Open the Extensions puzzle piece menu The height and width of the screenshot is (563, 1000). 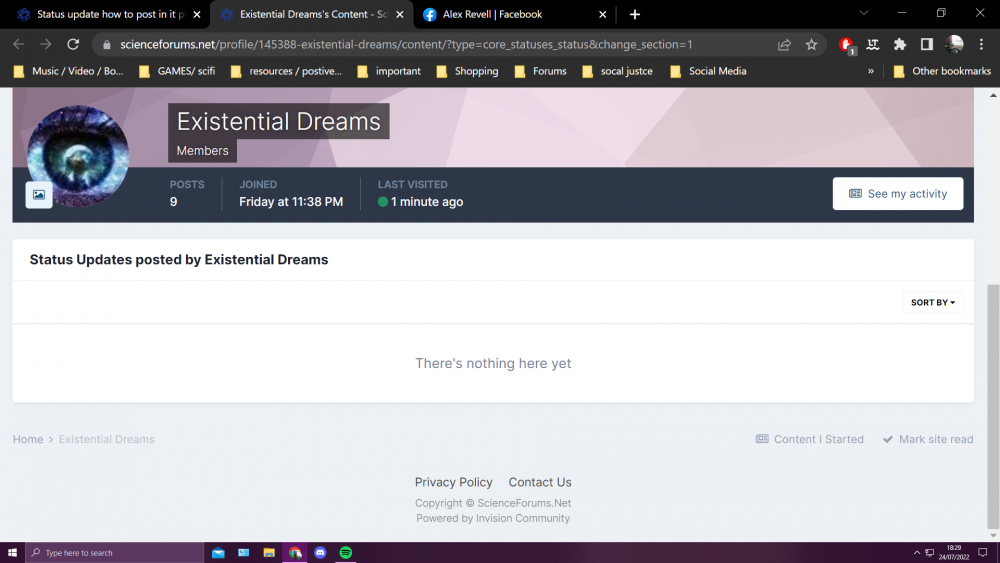pos(899,45)
